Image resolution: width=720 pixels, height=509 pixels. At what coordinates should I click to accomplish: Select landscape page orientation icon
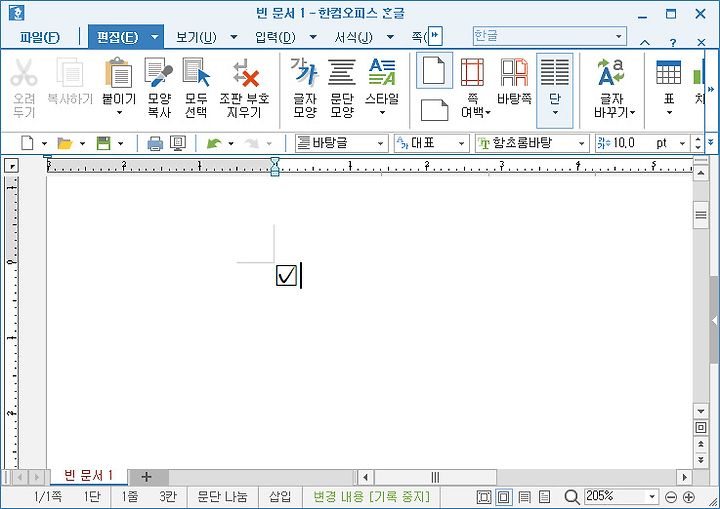[x=434, y=110]
